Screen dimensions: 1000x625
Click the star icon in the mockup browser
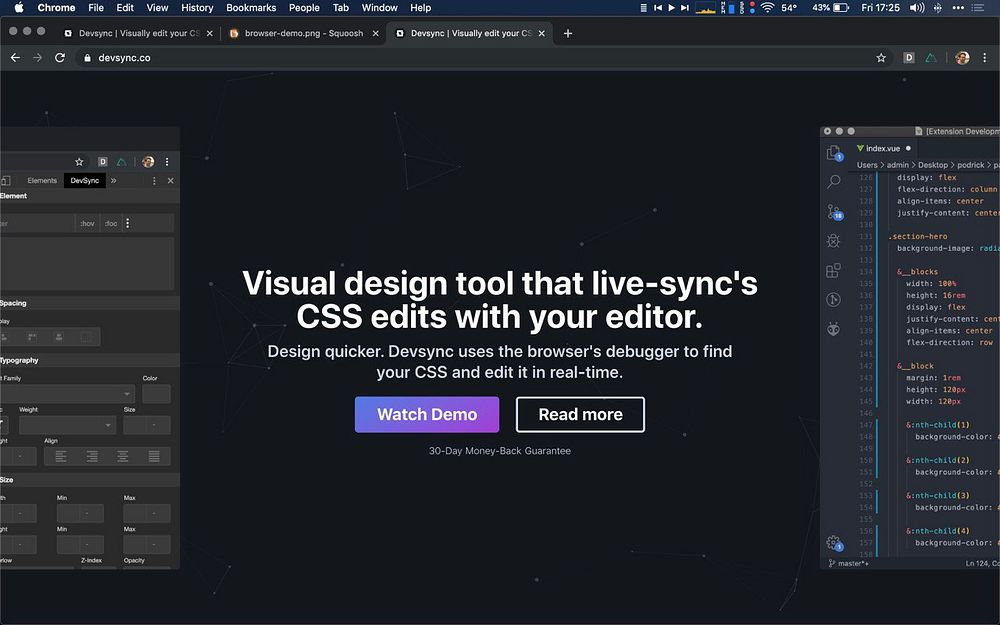[x=79, y=162]
